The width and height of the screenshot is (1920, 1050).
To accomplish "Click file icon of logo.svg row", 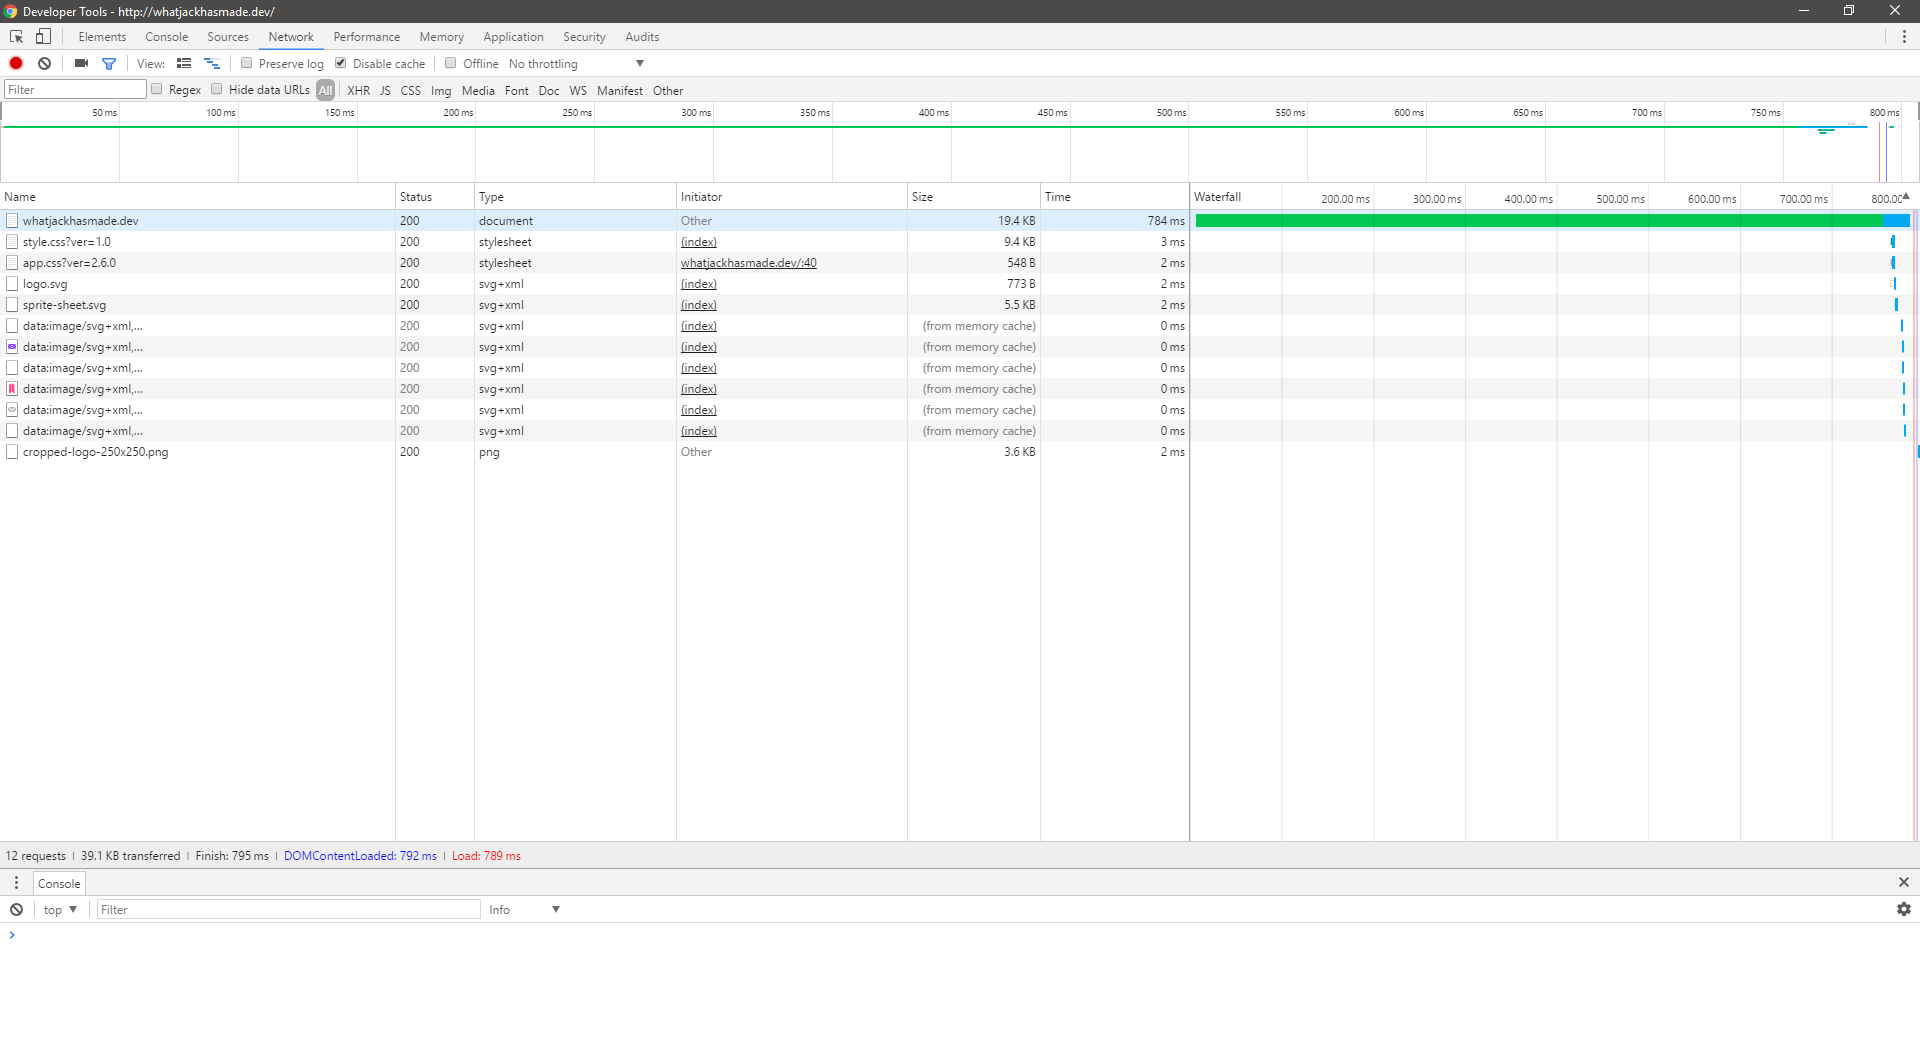I will click(x=12, y=284).
